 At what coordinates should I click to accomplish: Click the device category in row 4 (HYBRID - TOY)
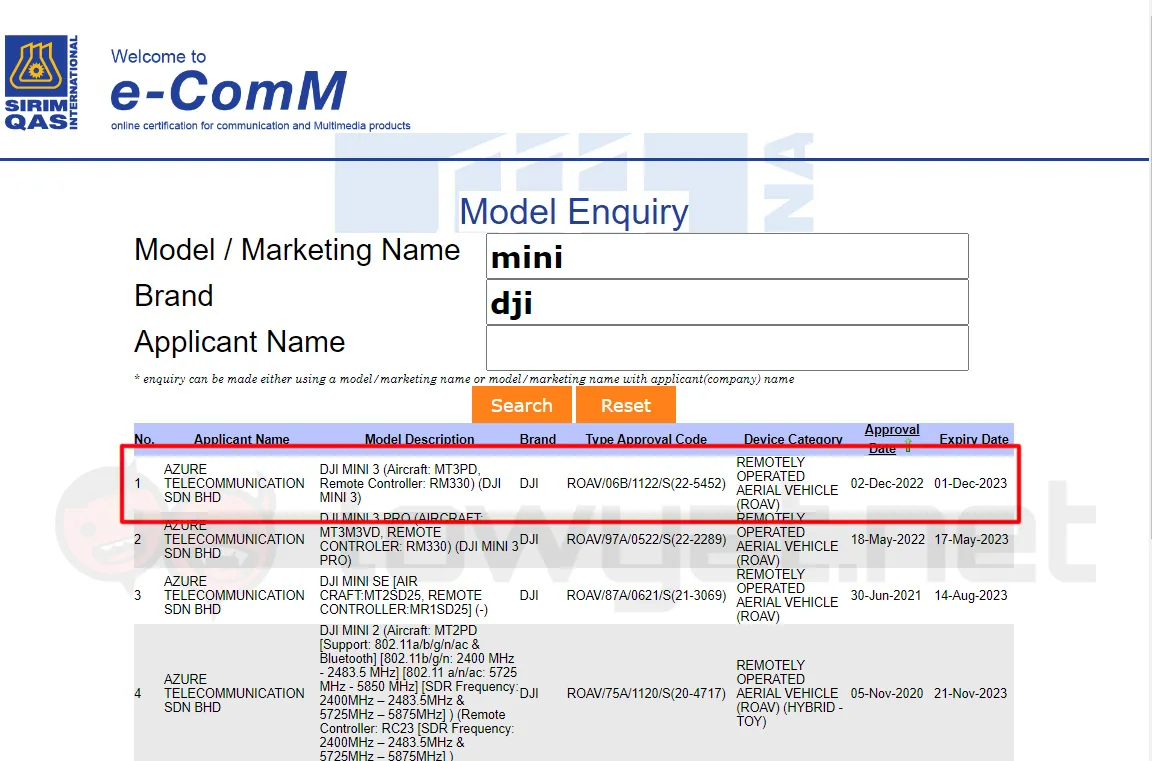pyautogui.click(x=789, y=693)
